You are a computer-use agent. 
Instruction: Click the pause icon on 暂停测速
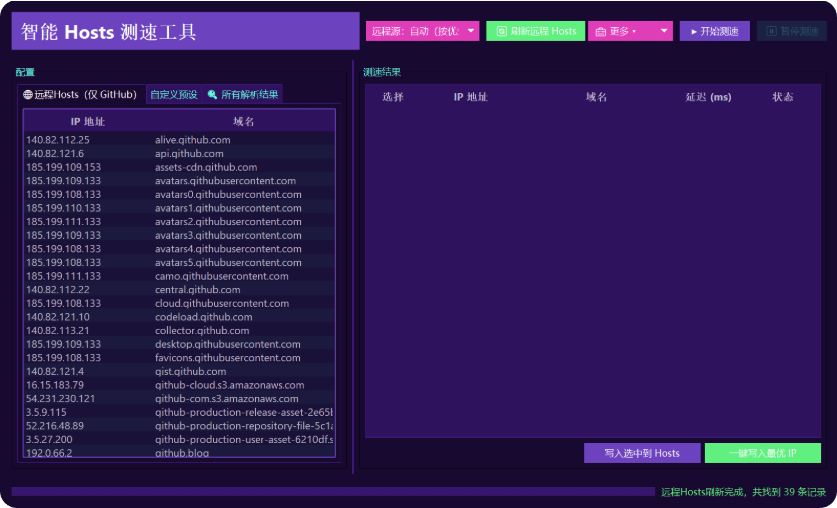(x=771, y=31)
